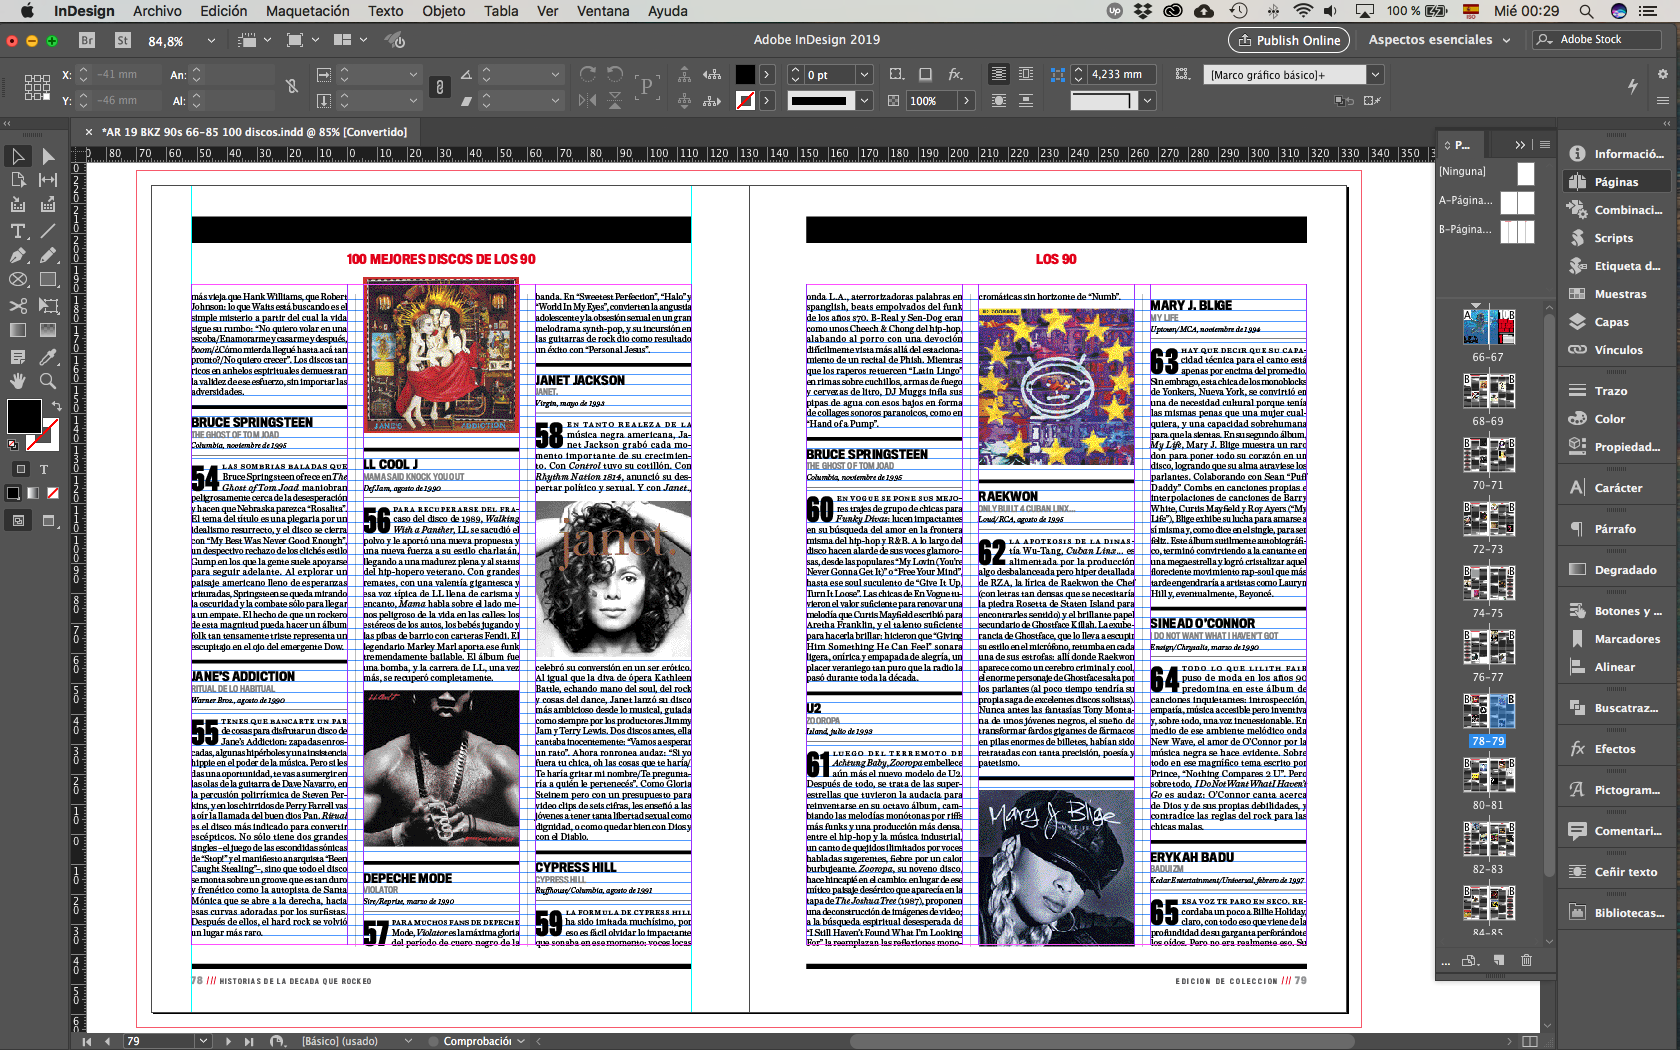Open page number 79 dropdown

[203, 1041]
